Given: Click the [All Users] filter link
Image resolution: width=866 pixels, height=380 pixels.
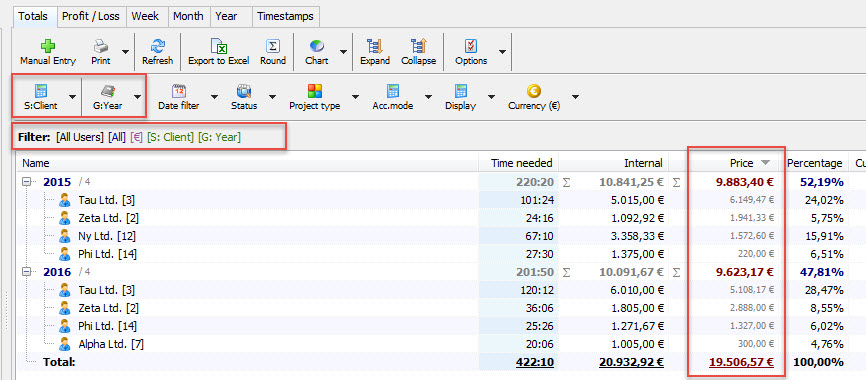Looking at the screenshot, I should point(80,137).
